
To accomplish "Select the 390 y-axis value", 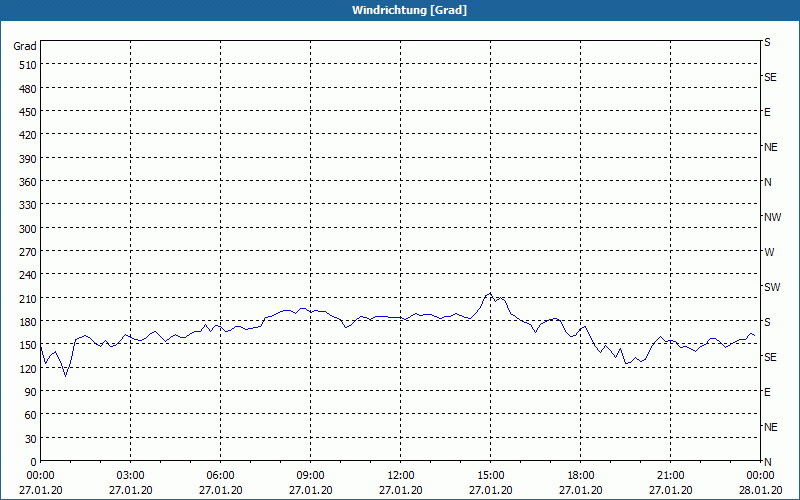I will point(28,159).
